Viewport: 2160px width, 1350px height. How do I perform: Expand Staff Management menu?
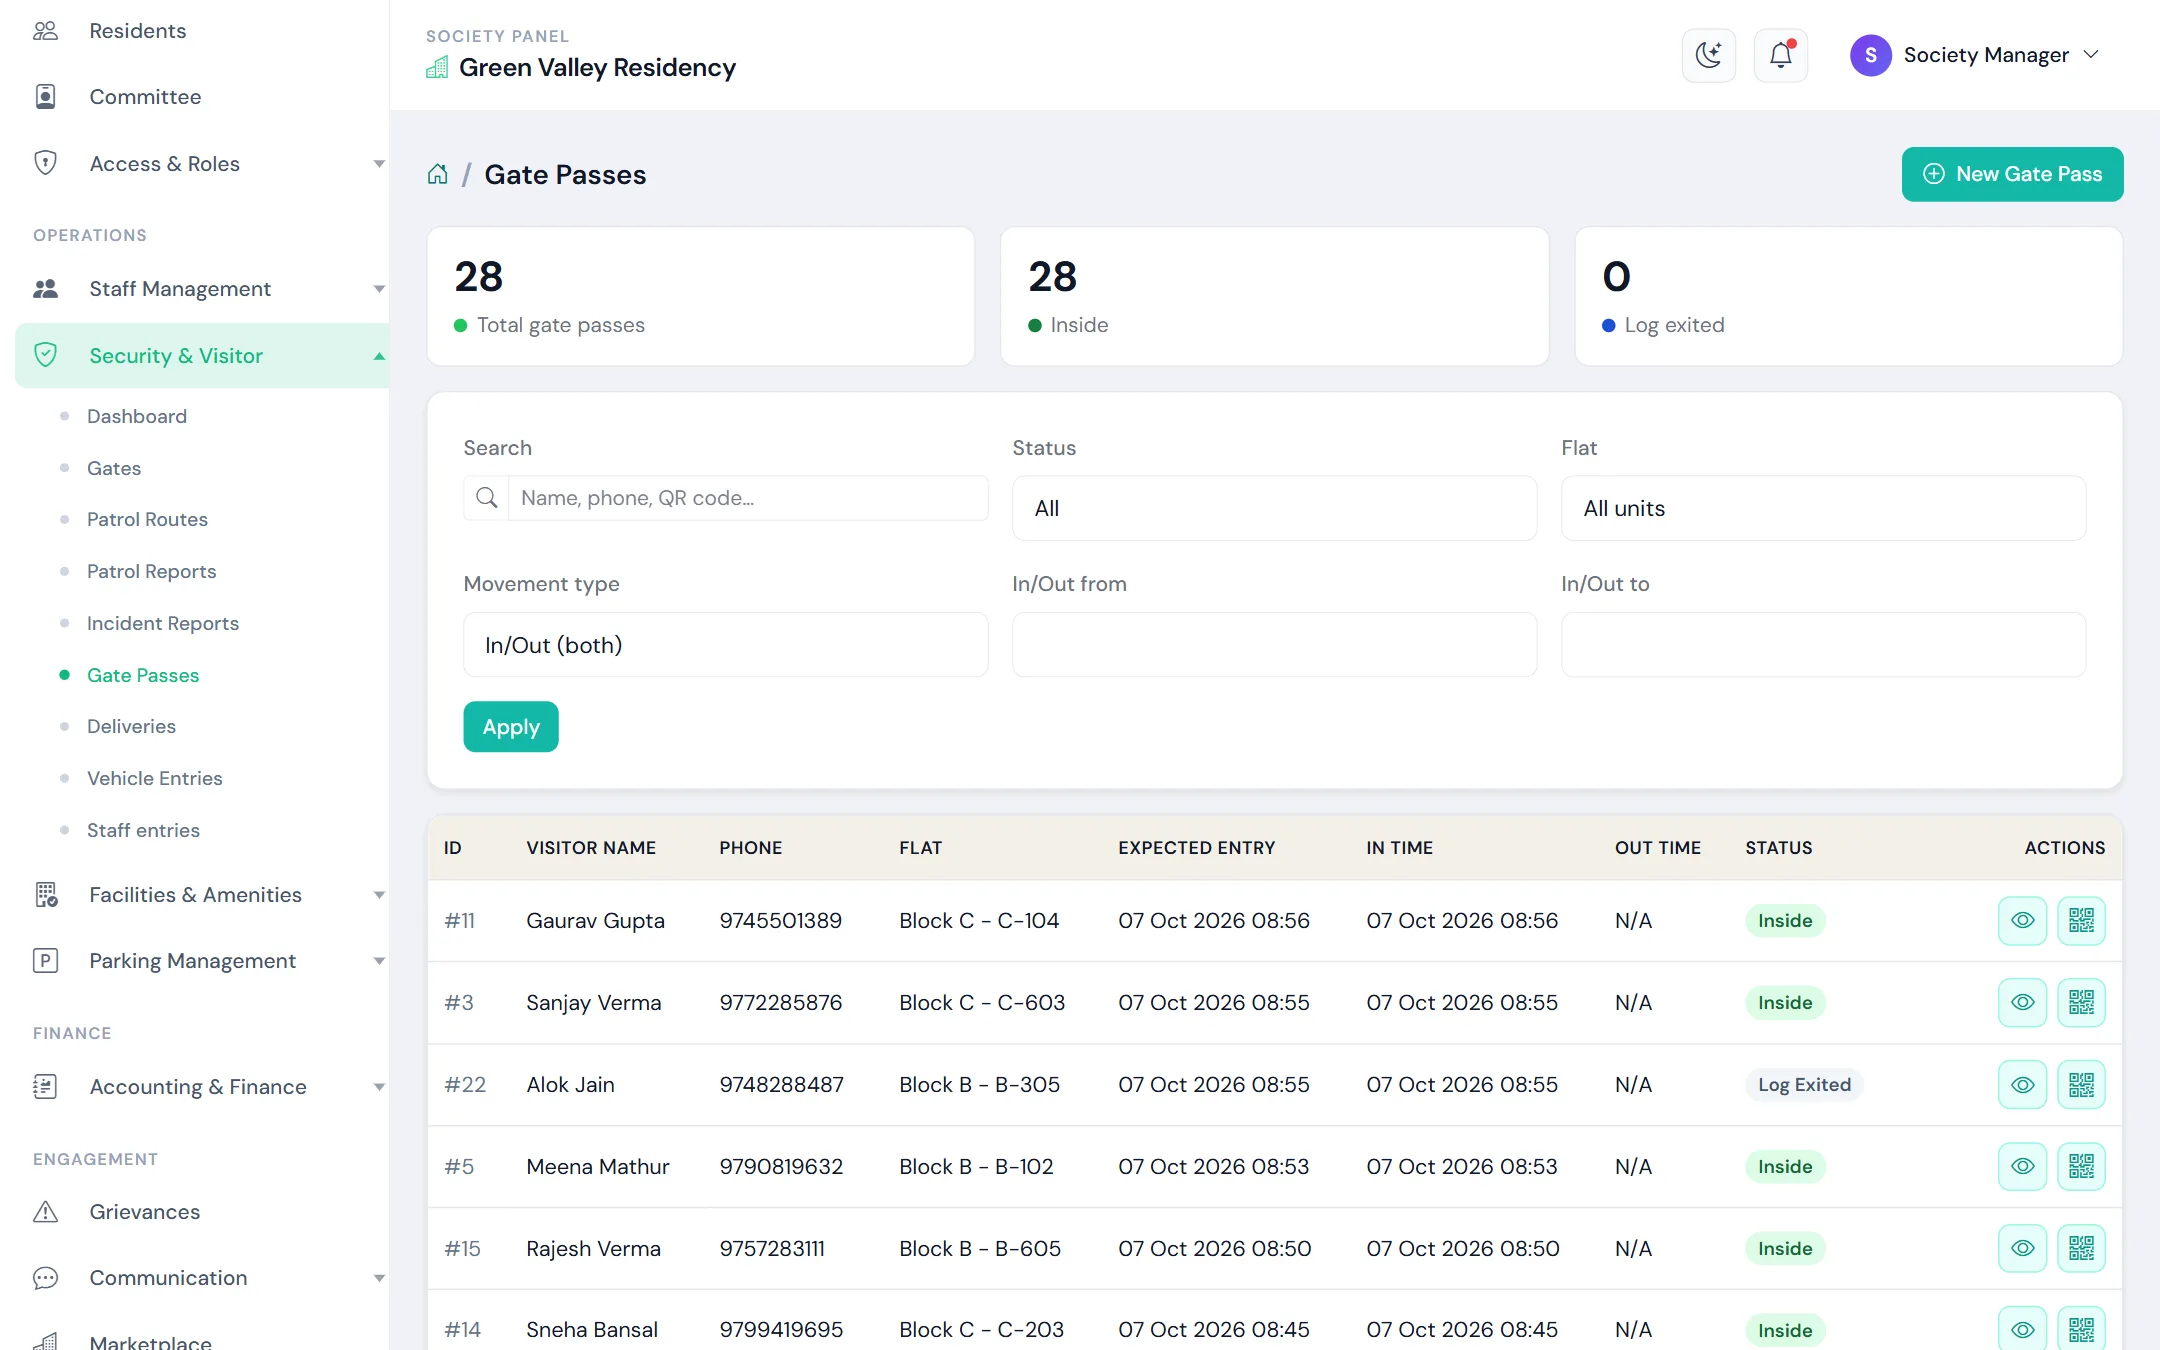coord(201,289)
